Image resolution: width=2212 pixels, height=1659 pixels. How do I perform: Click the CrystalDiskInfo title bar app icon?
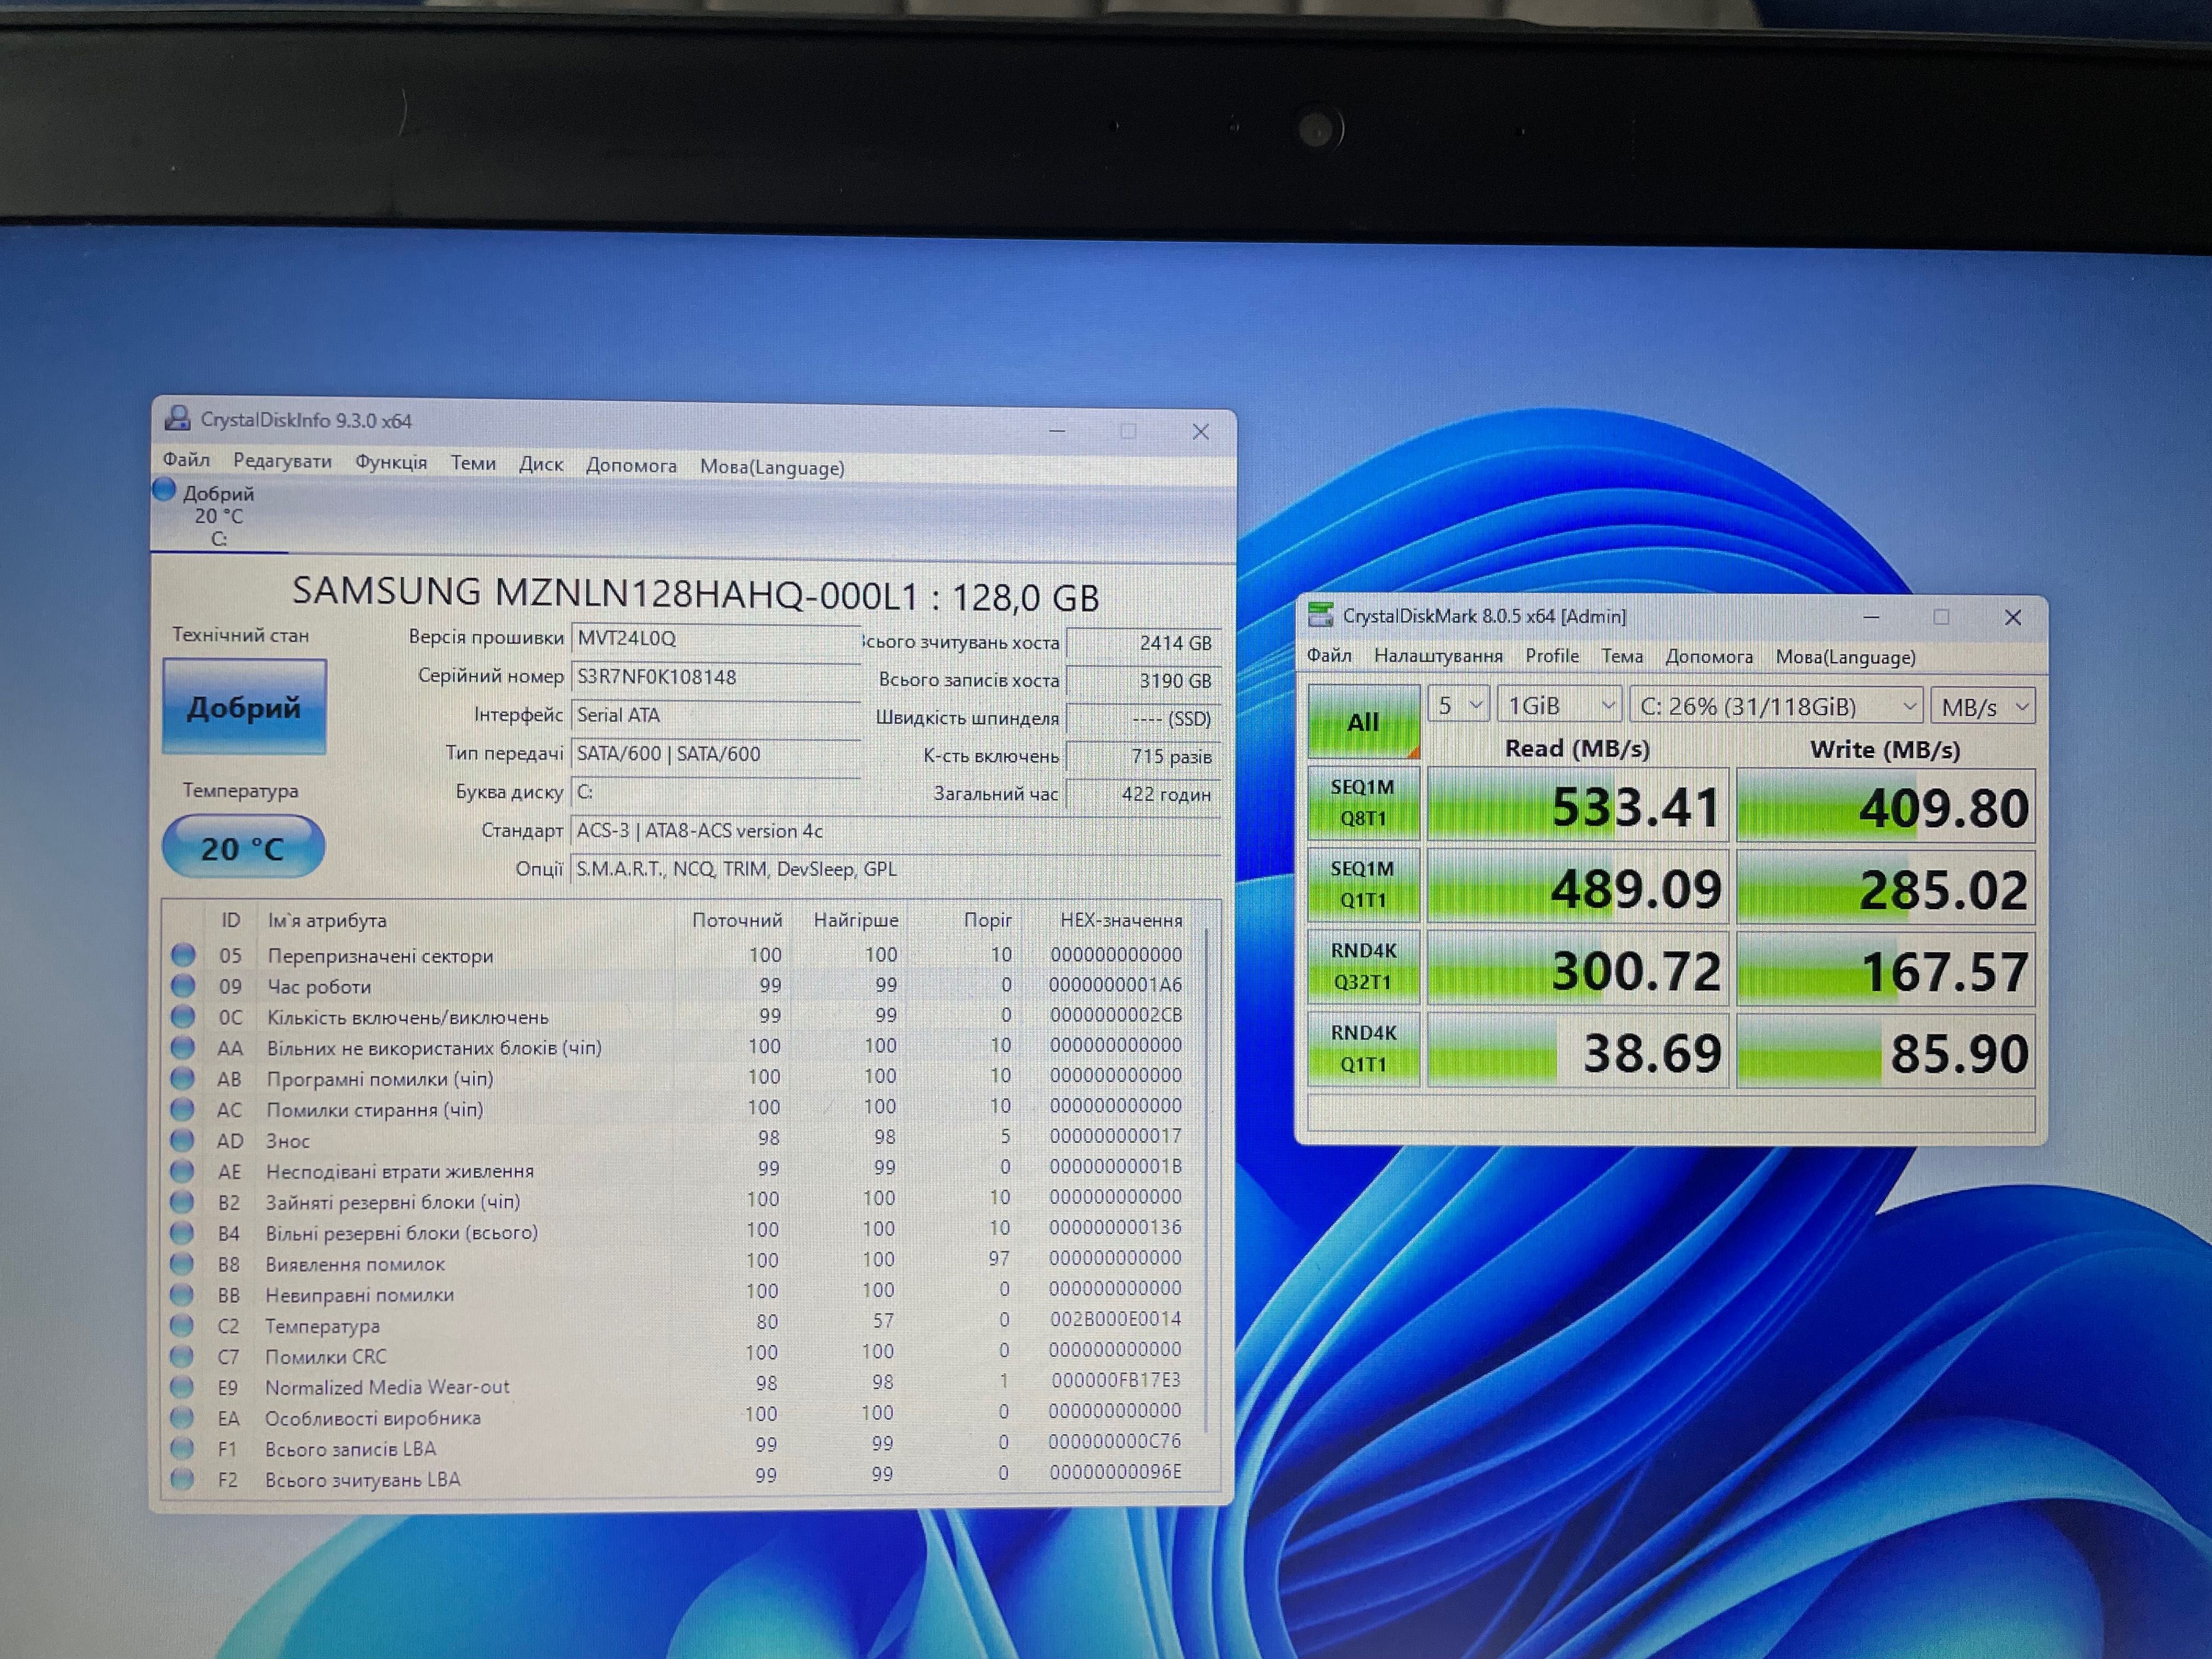coord(178,418)
